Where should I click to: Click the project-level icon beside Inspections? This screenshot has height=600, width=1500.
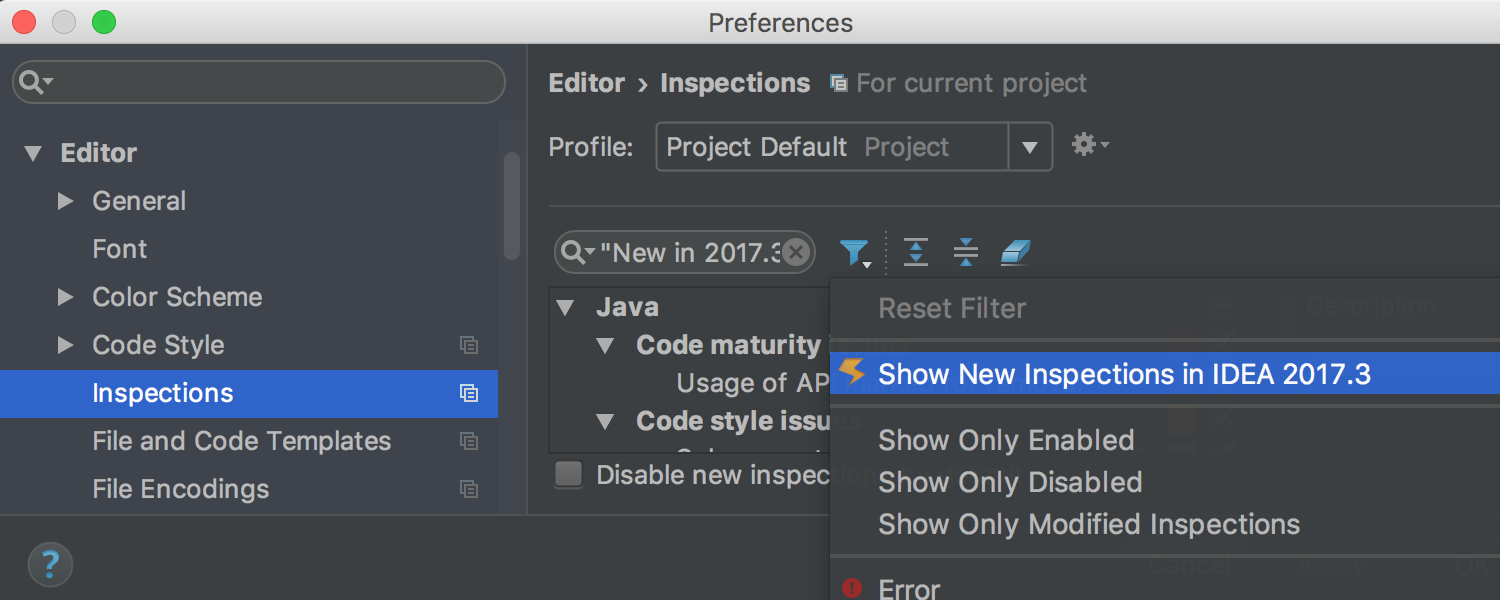pos(469,393)
